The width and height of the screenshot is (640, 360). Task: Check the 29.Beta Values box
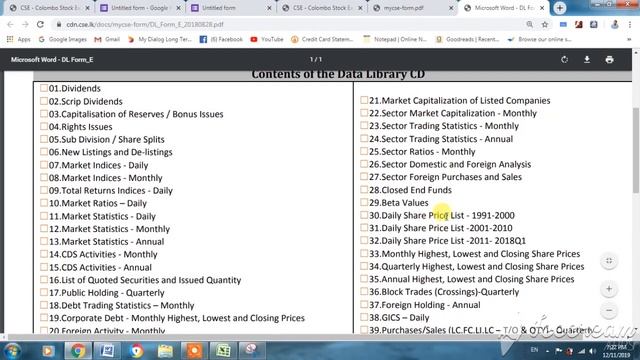pos(364,202)
